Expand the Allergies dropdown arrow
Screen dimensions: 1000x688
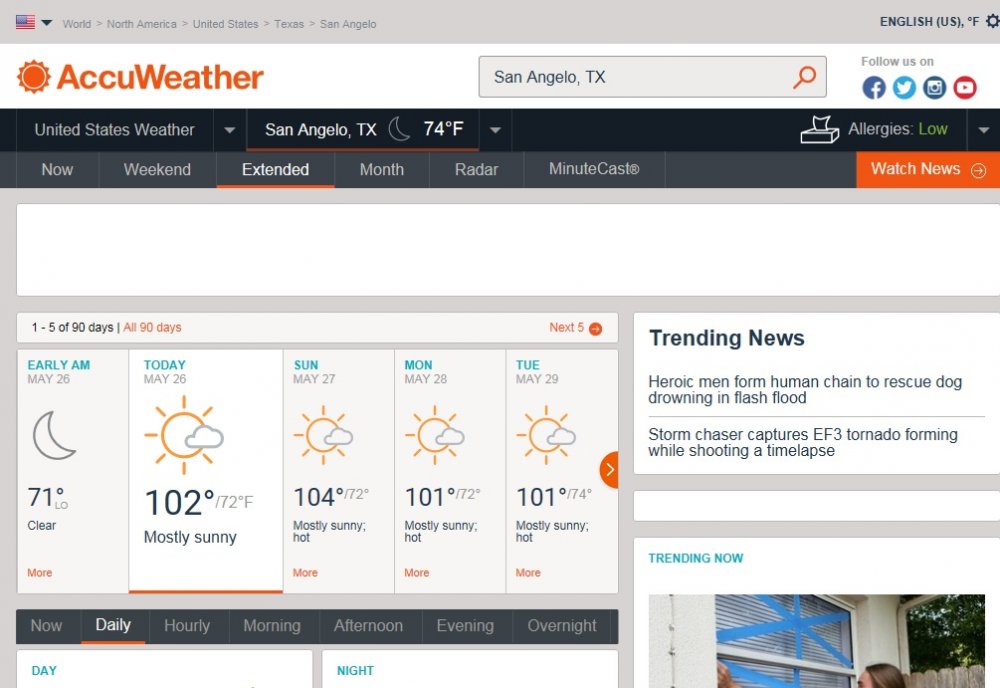(x=983, y=130)
